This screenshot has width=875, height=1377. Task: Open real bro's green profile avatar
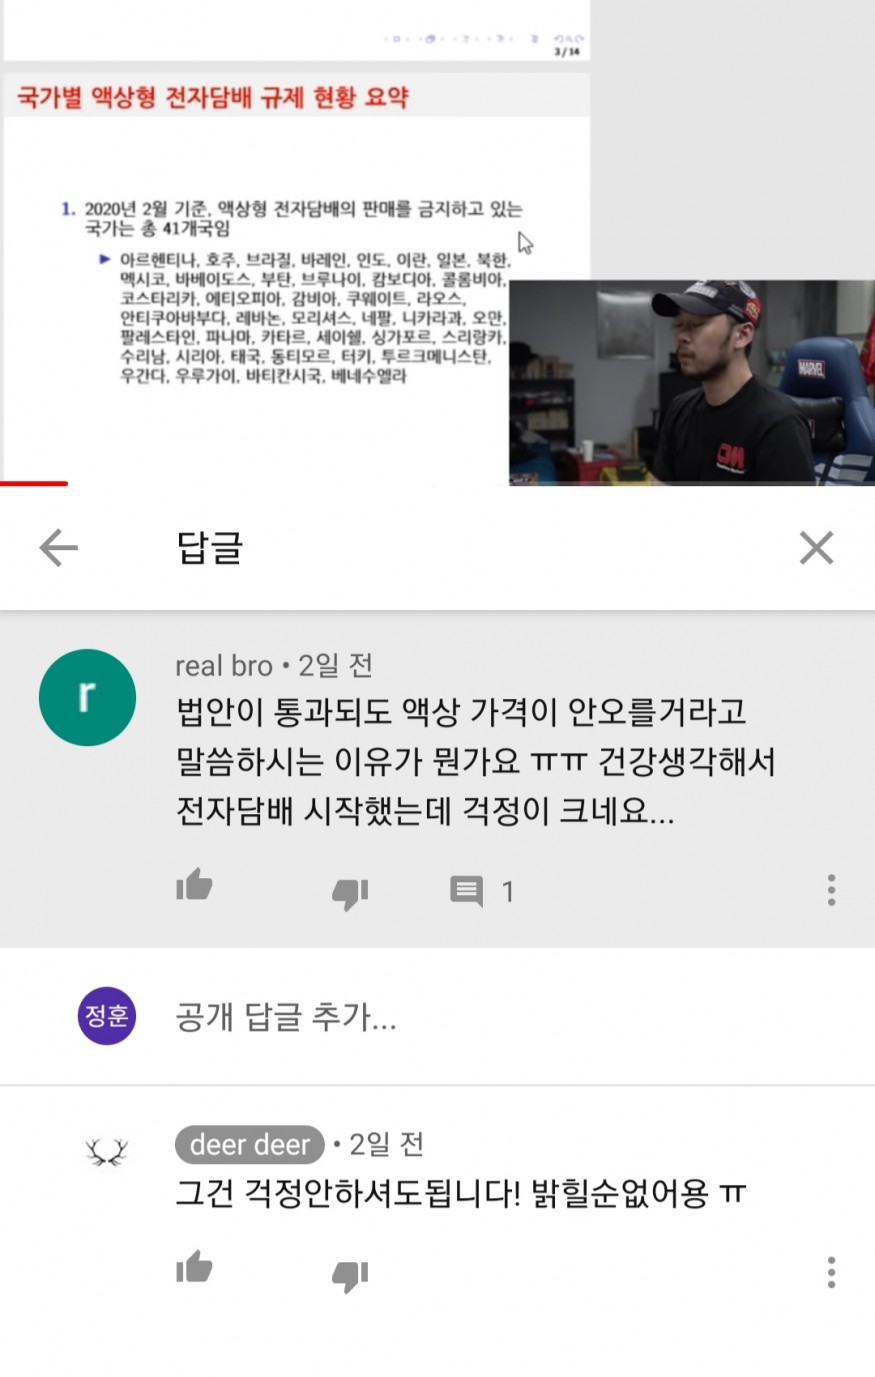point(87,697)
